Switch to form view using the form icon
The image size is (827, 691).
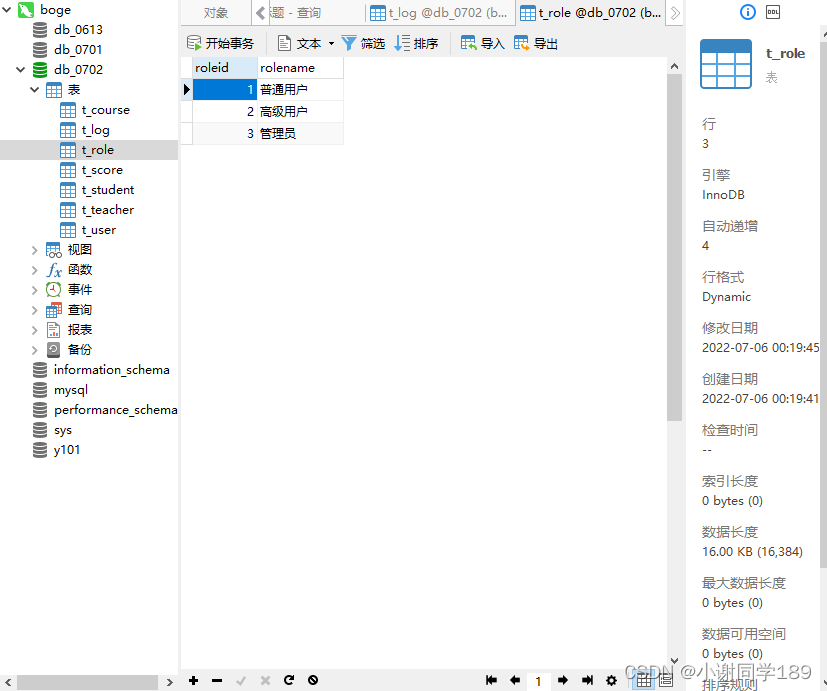click(663, 680)
